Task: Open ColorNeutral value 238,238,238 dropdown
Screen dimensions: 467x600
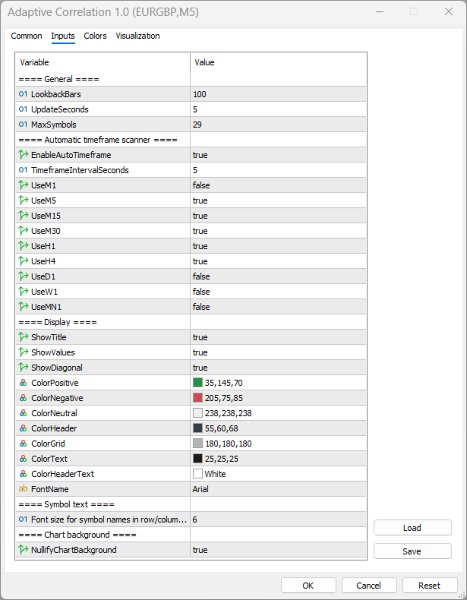Action: click(x=278, y=413)
